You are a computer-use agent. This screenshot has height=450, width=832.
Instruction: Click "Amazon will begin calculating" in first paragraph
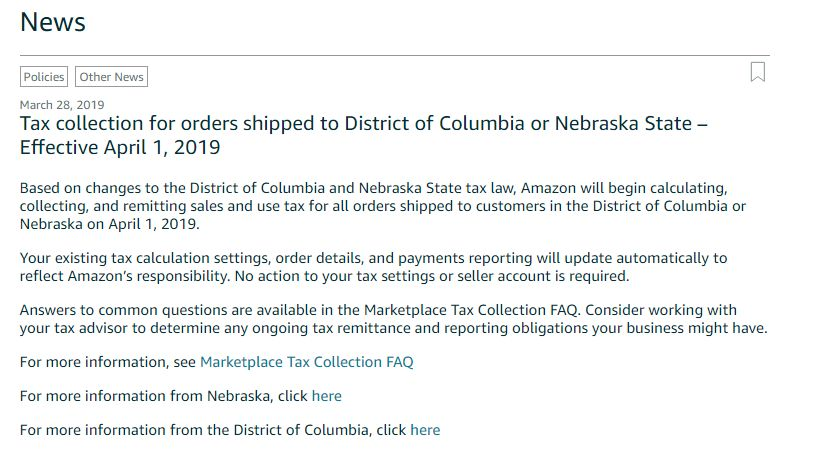626,188
